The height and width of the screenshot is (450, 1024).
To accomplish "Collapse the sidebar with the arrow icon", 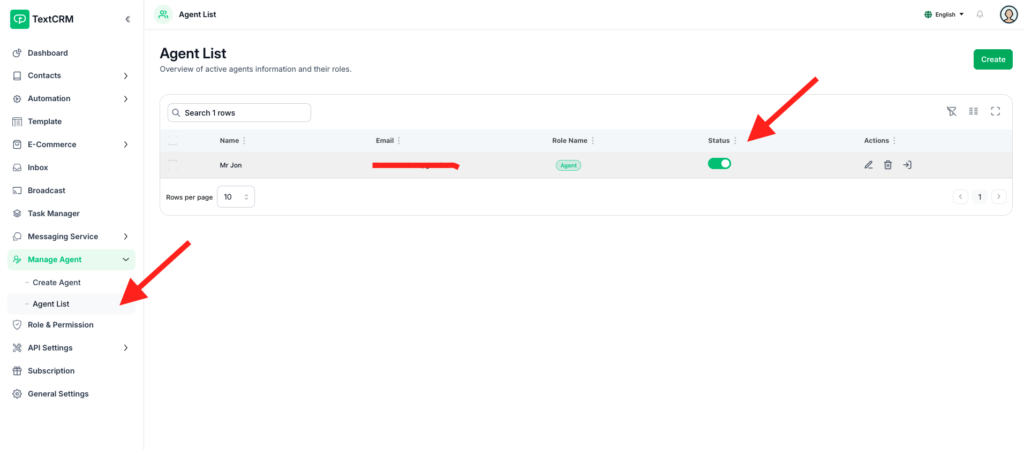I will click(x=127, y=19).
